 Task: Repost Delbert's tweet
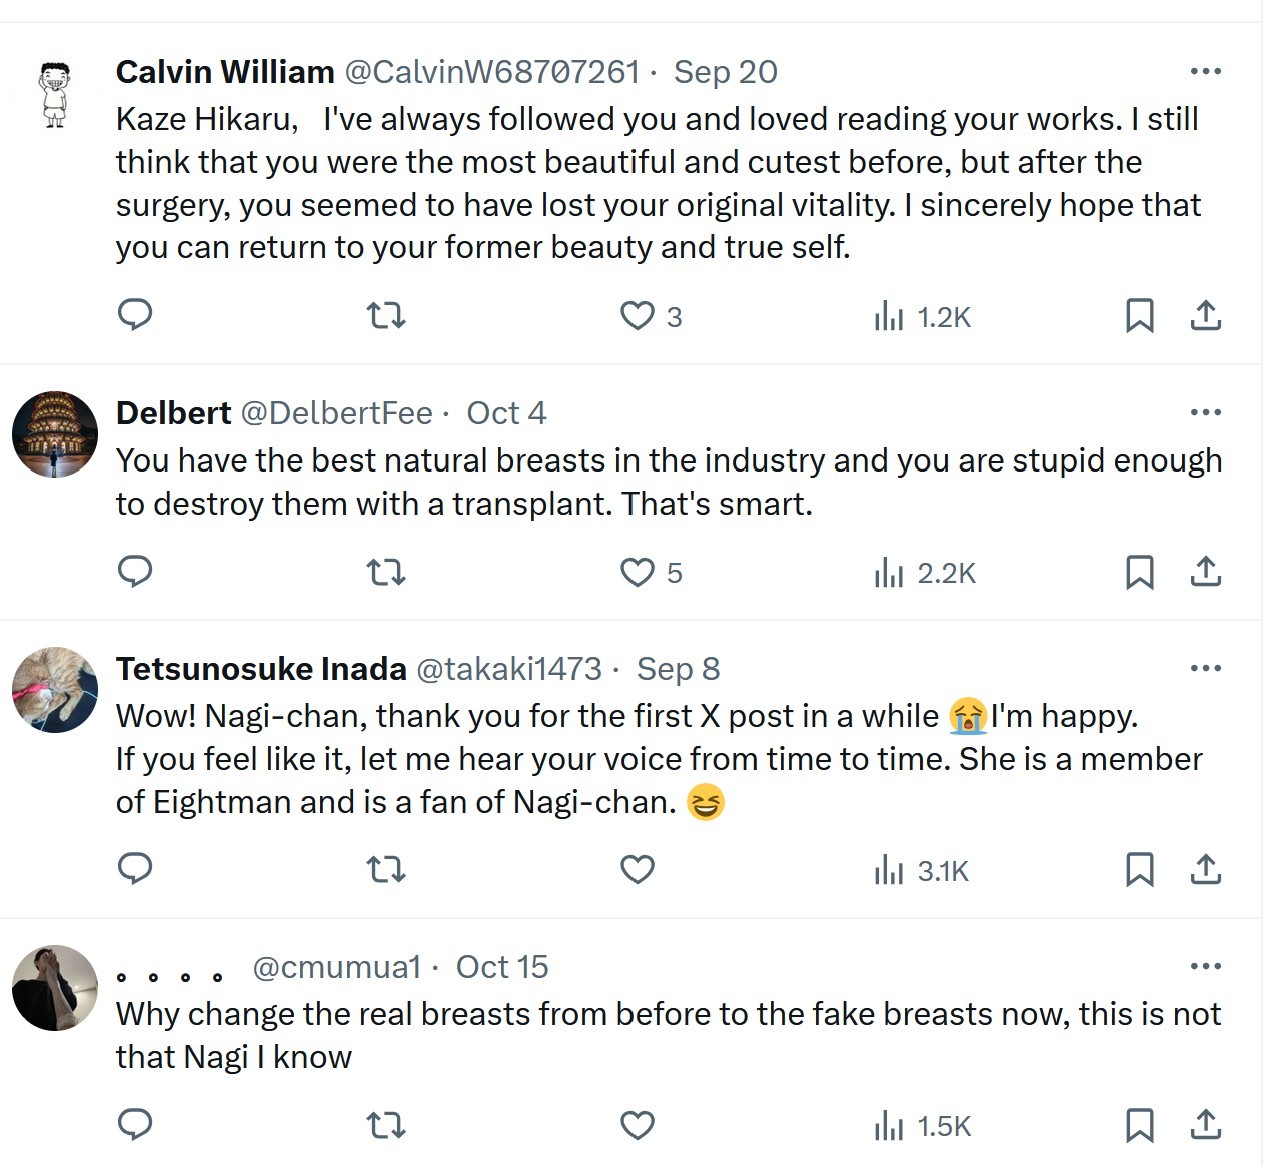386,572
